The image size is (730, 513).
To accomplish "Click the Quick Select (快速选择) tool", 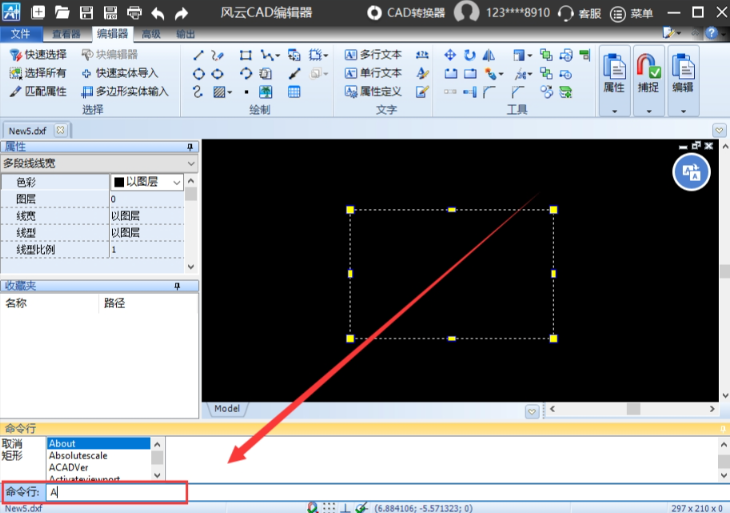I will (x=38, y=55).
